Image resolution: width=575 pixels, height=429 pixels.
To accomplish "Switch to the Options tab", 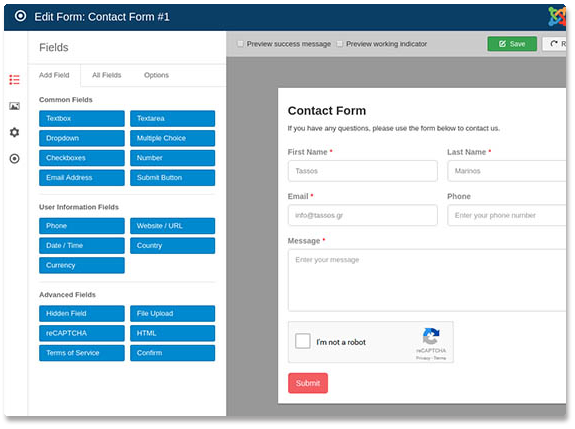I will 157,75.
